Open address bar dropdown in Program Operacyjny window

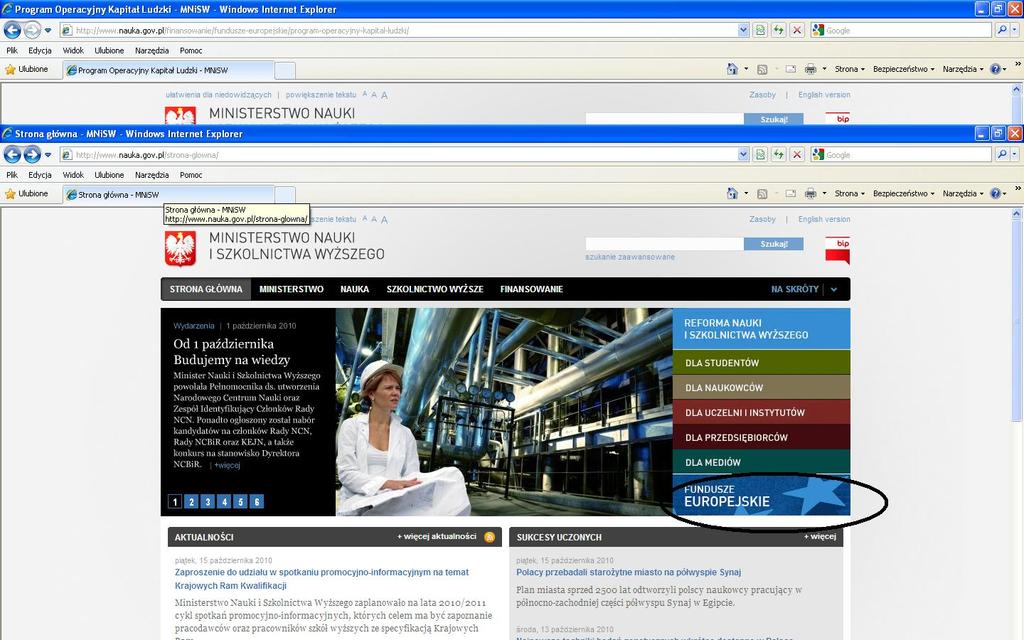[x=743, y=30]
